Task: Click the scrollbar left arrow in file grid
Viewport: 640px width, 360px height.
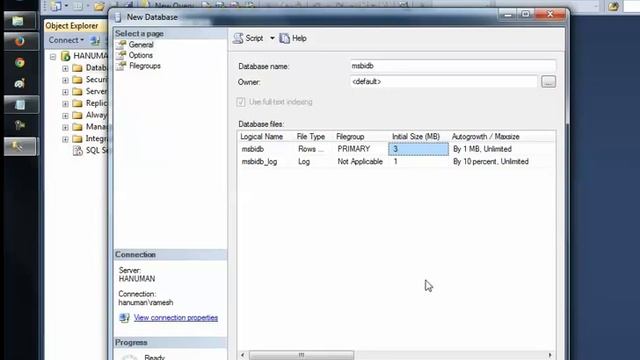Action: pos(243,355)
